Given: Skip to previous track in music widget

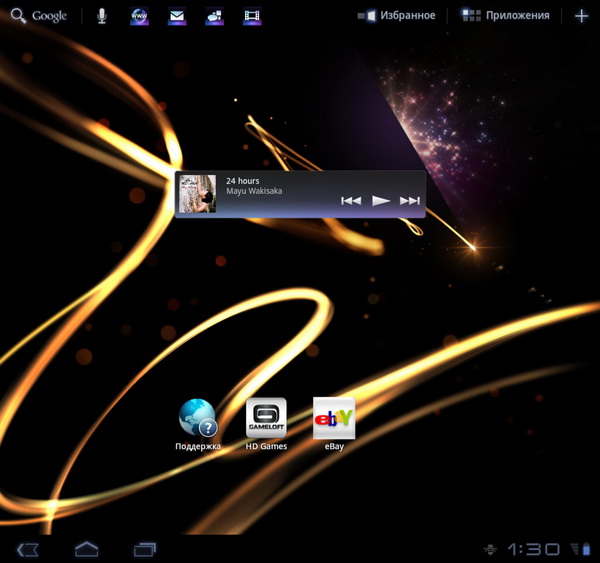Looking at the screenshot, I should point(351,201).
